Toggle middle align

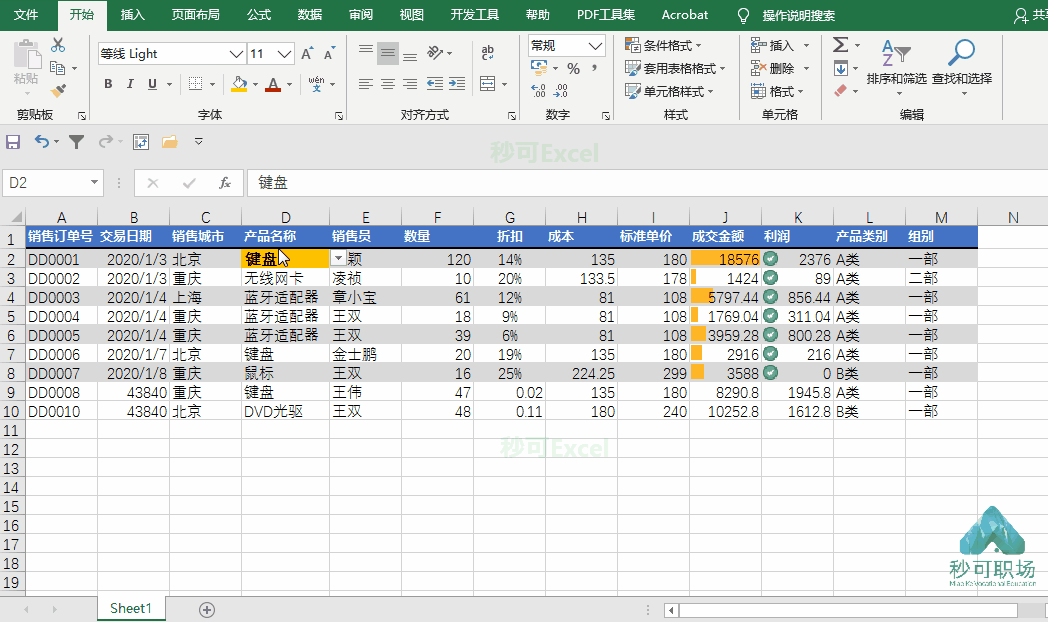point(388,53)
